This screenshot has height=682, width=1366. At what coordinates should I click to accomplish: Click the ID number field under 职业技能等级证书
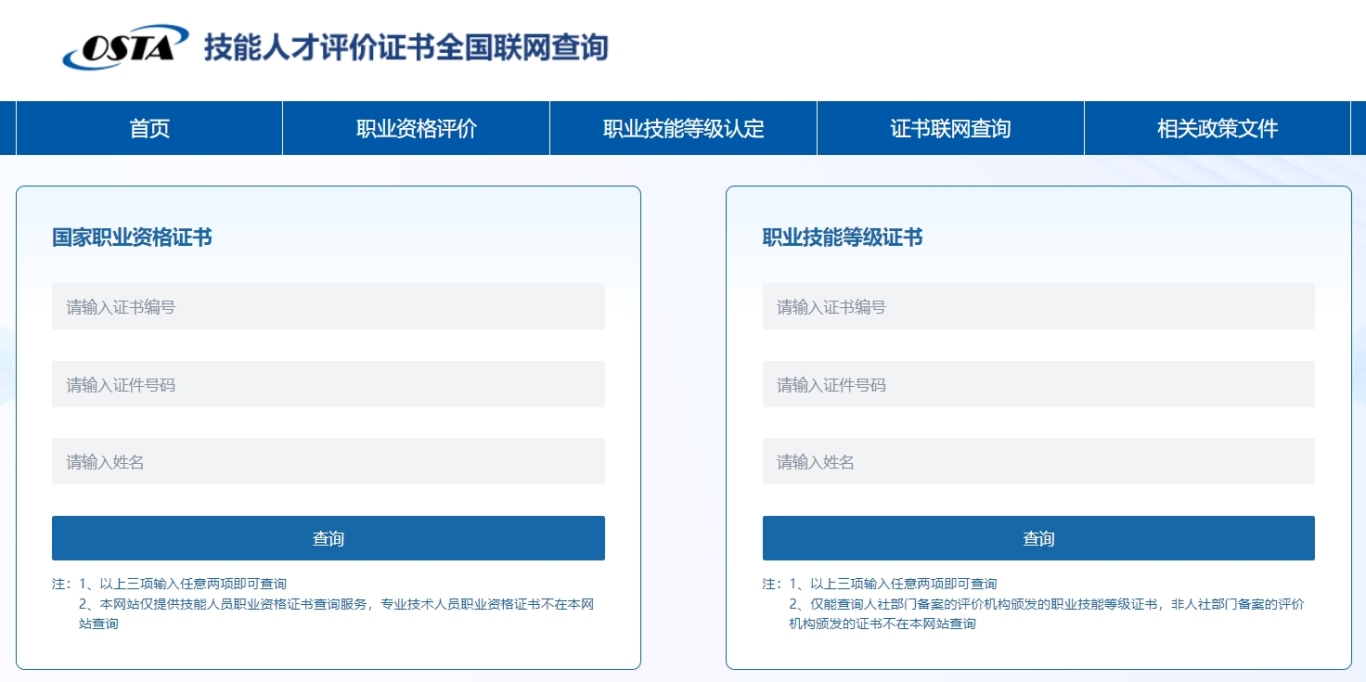(x=1038, y=384)
